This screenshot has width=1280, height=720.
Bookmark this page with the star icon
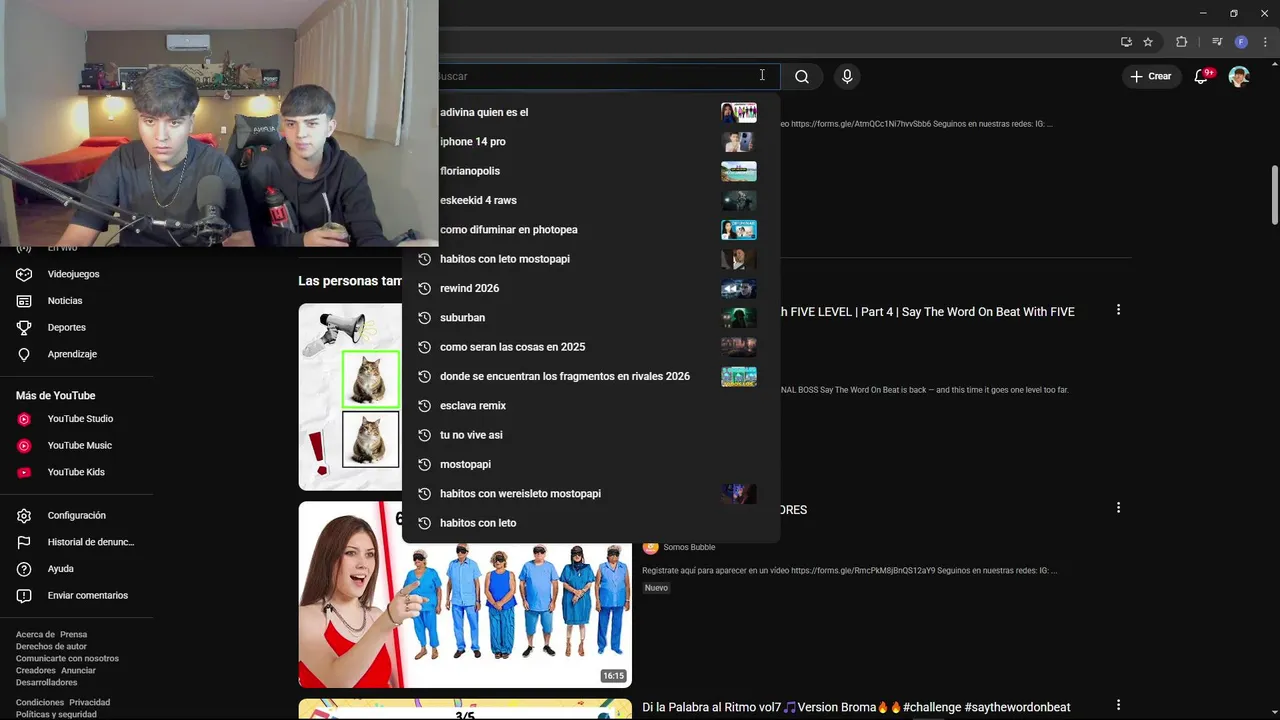coord(1148,42)
